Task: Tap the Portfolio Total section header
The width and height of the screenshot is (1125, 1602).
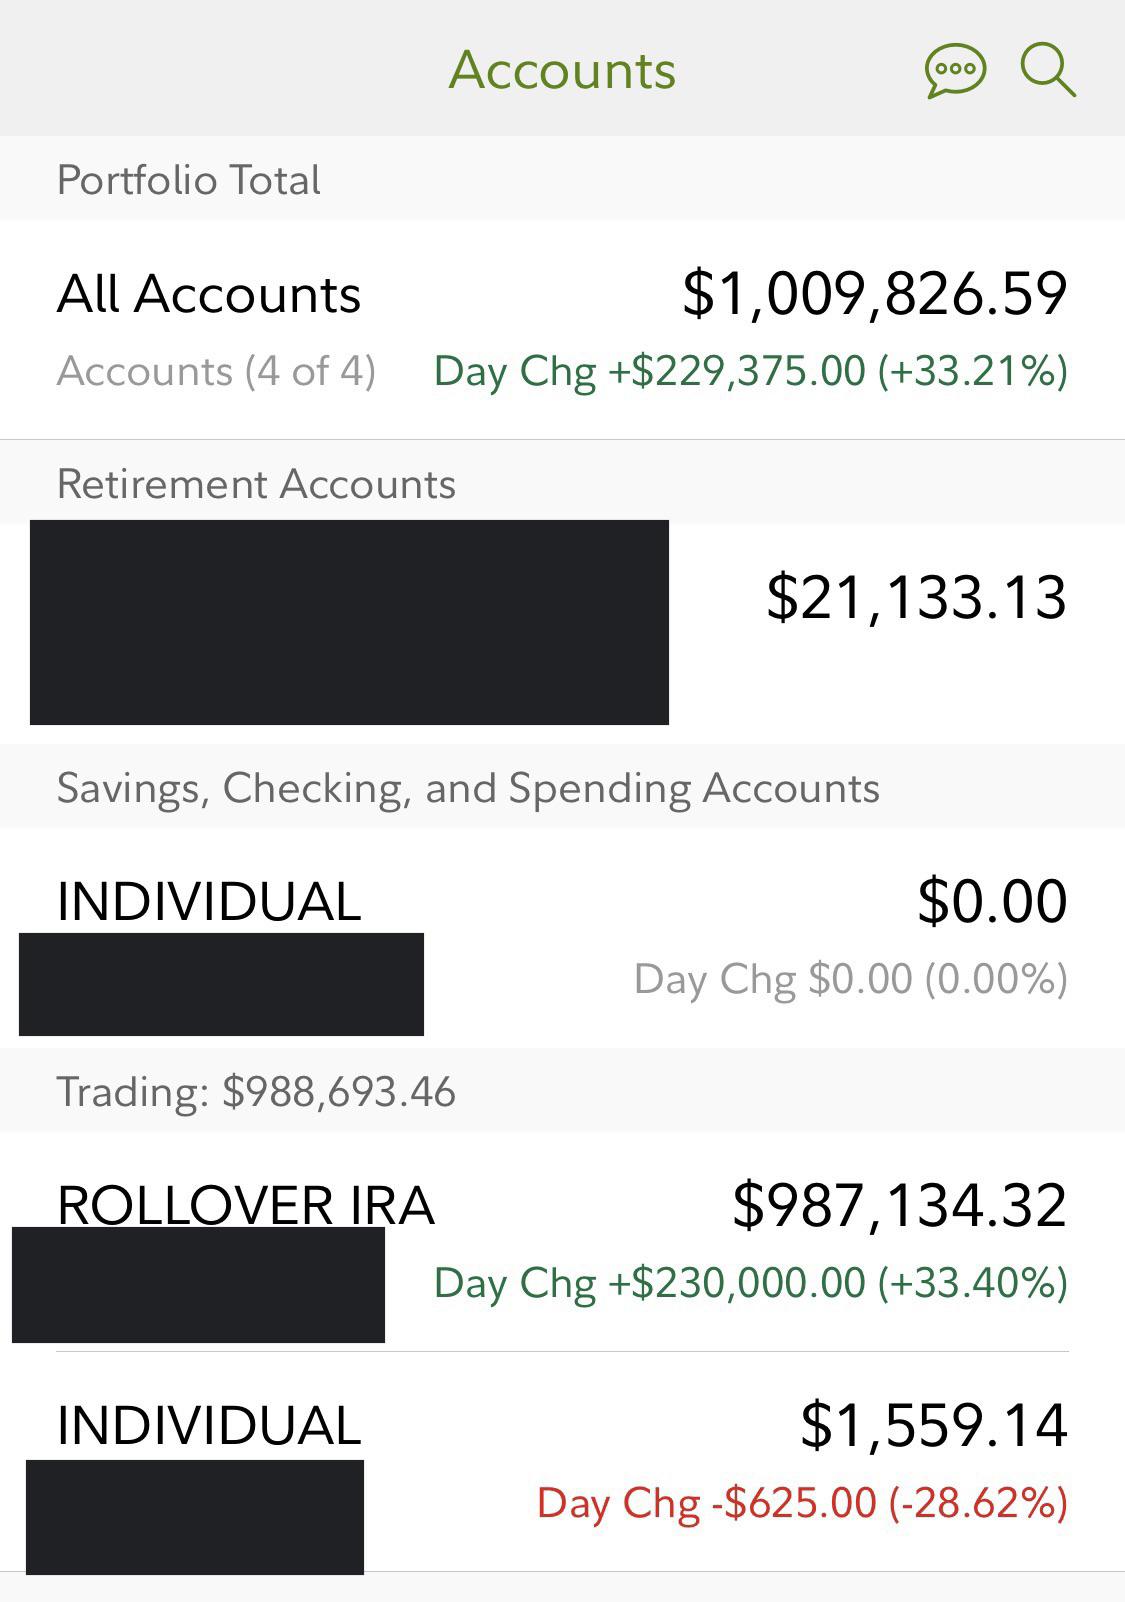Action: click(x=189, y=180)
